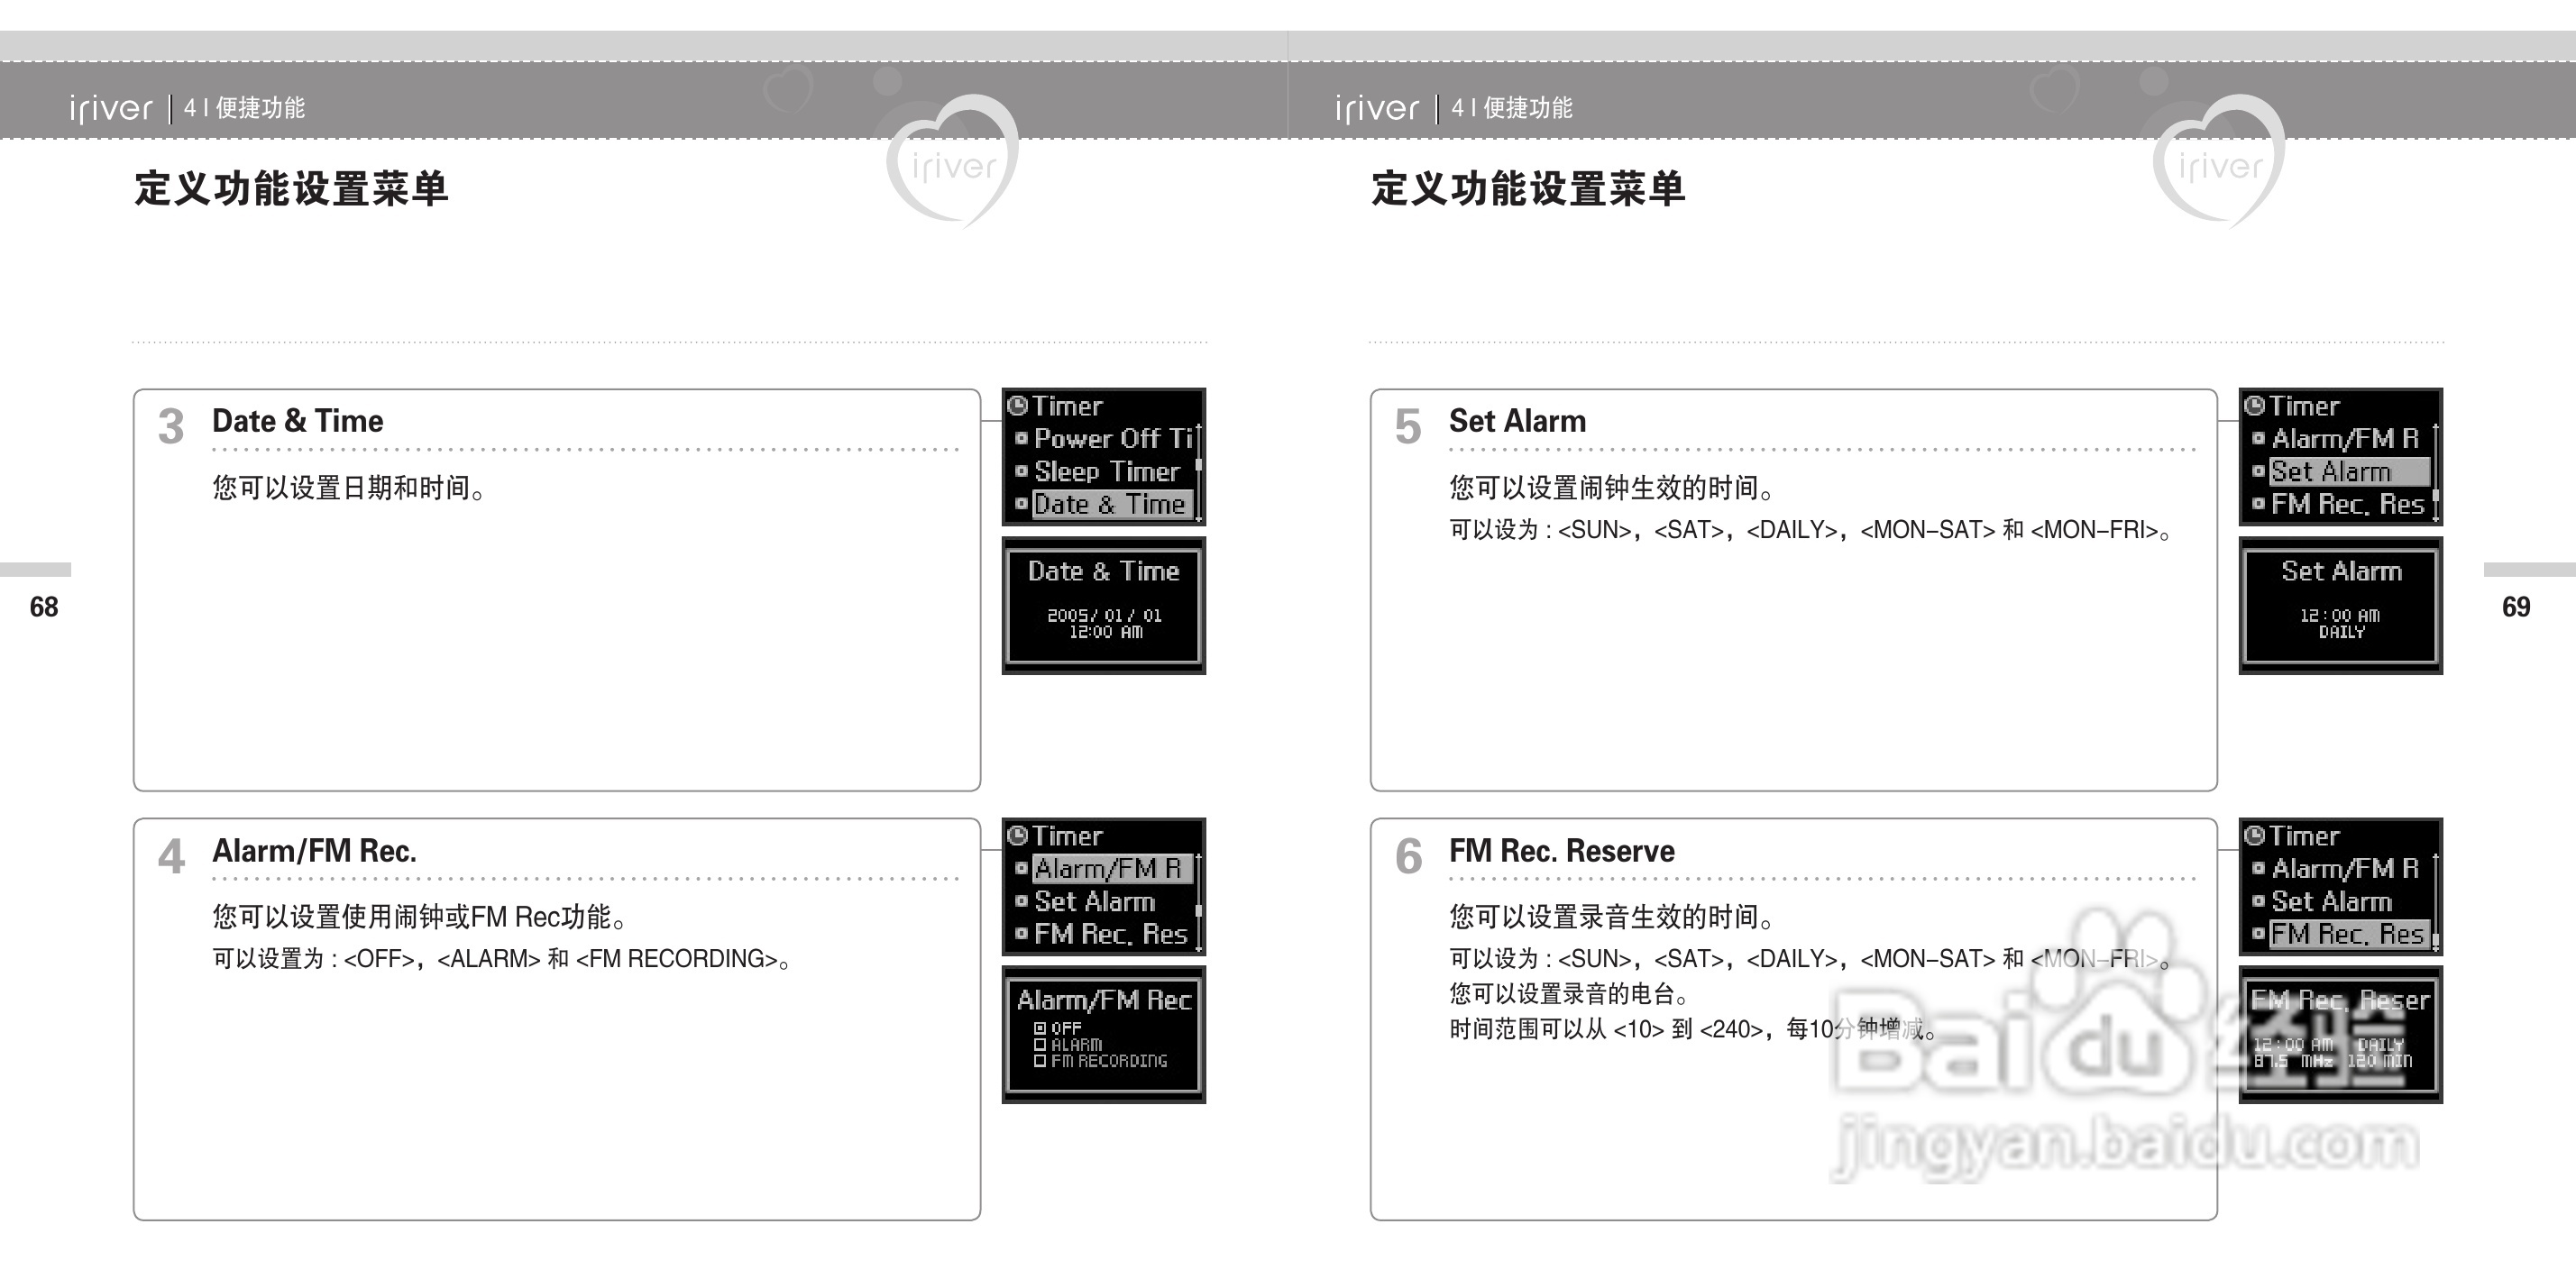This screenshot has width=2576, height=1288.
Task: Click clock icon in Alarm/FM Rec. section's Timer menu
Action: click(1018, 836)
